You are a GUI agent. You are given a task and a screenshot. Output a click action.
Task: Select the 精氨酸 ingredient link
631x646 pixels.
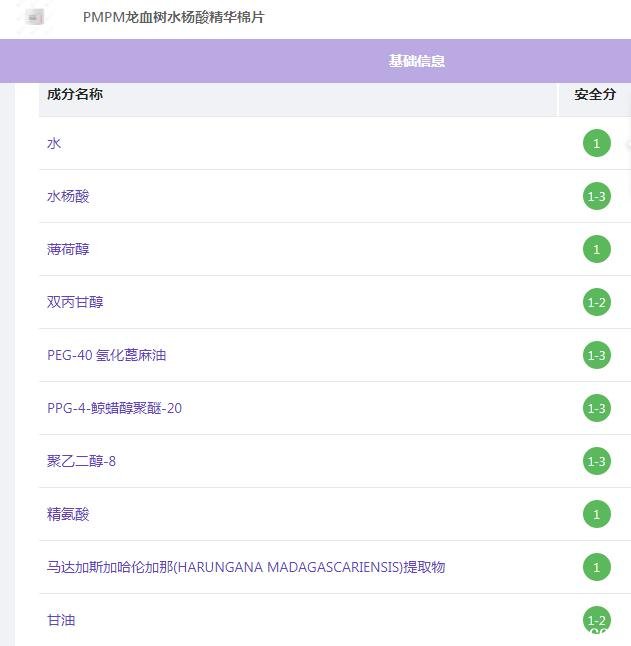[x=68, y=514]
